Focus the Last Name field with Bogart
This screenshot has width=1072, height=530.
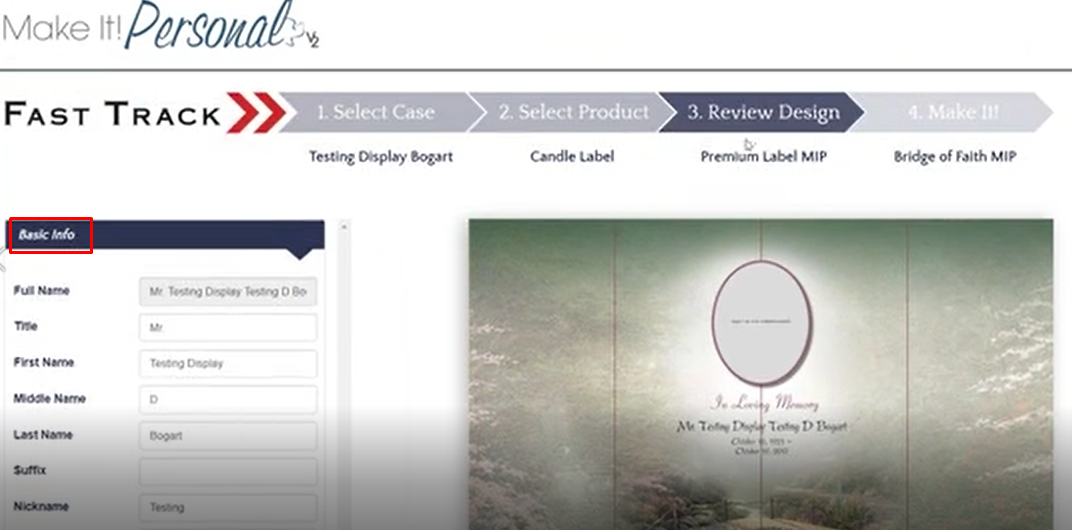point(228,436)
